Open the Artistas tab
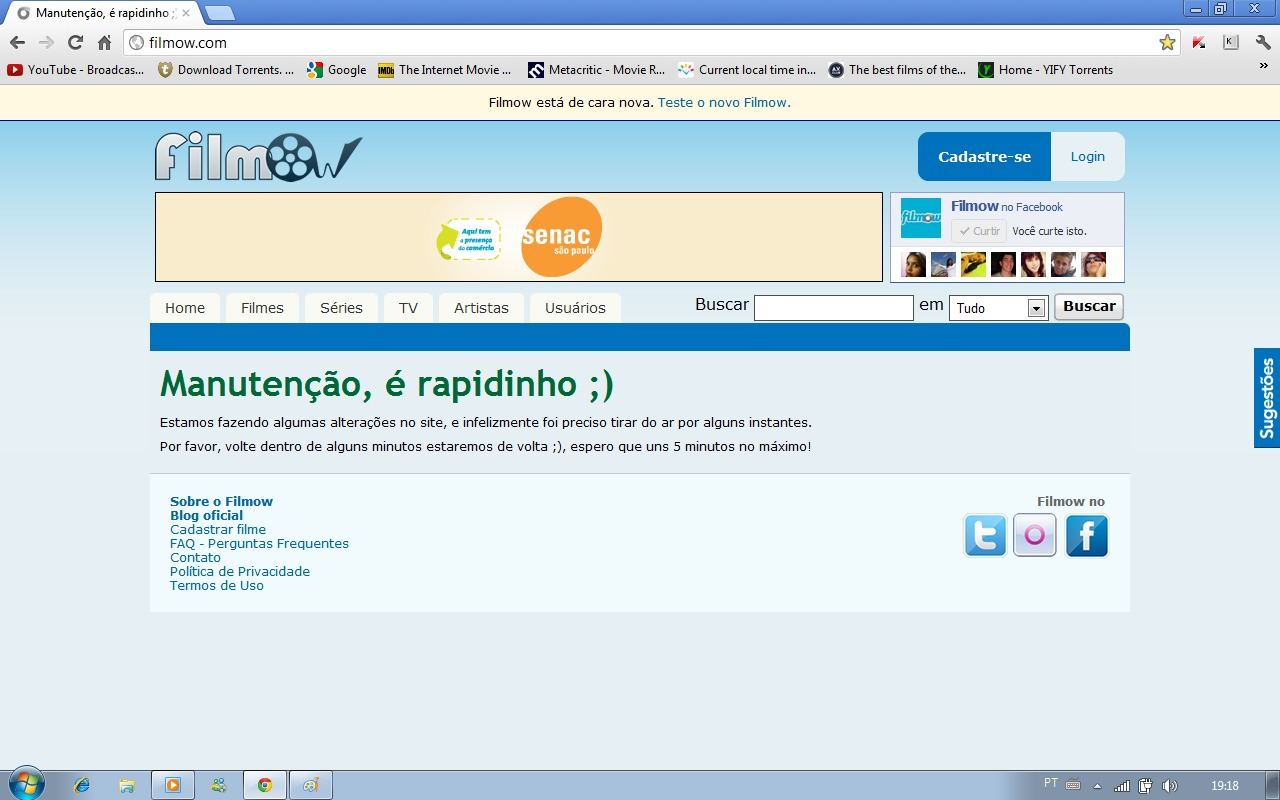 481,308
